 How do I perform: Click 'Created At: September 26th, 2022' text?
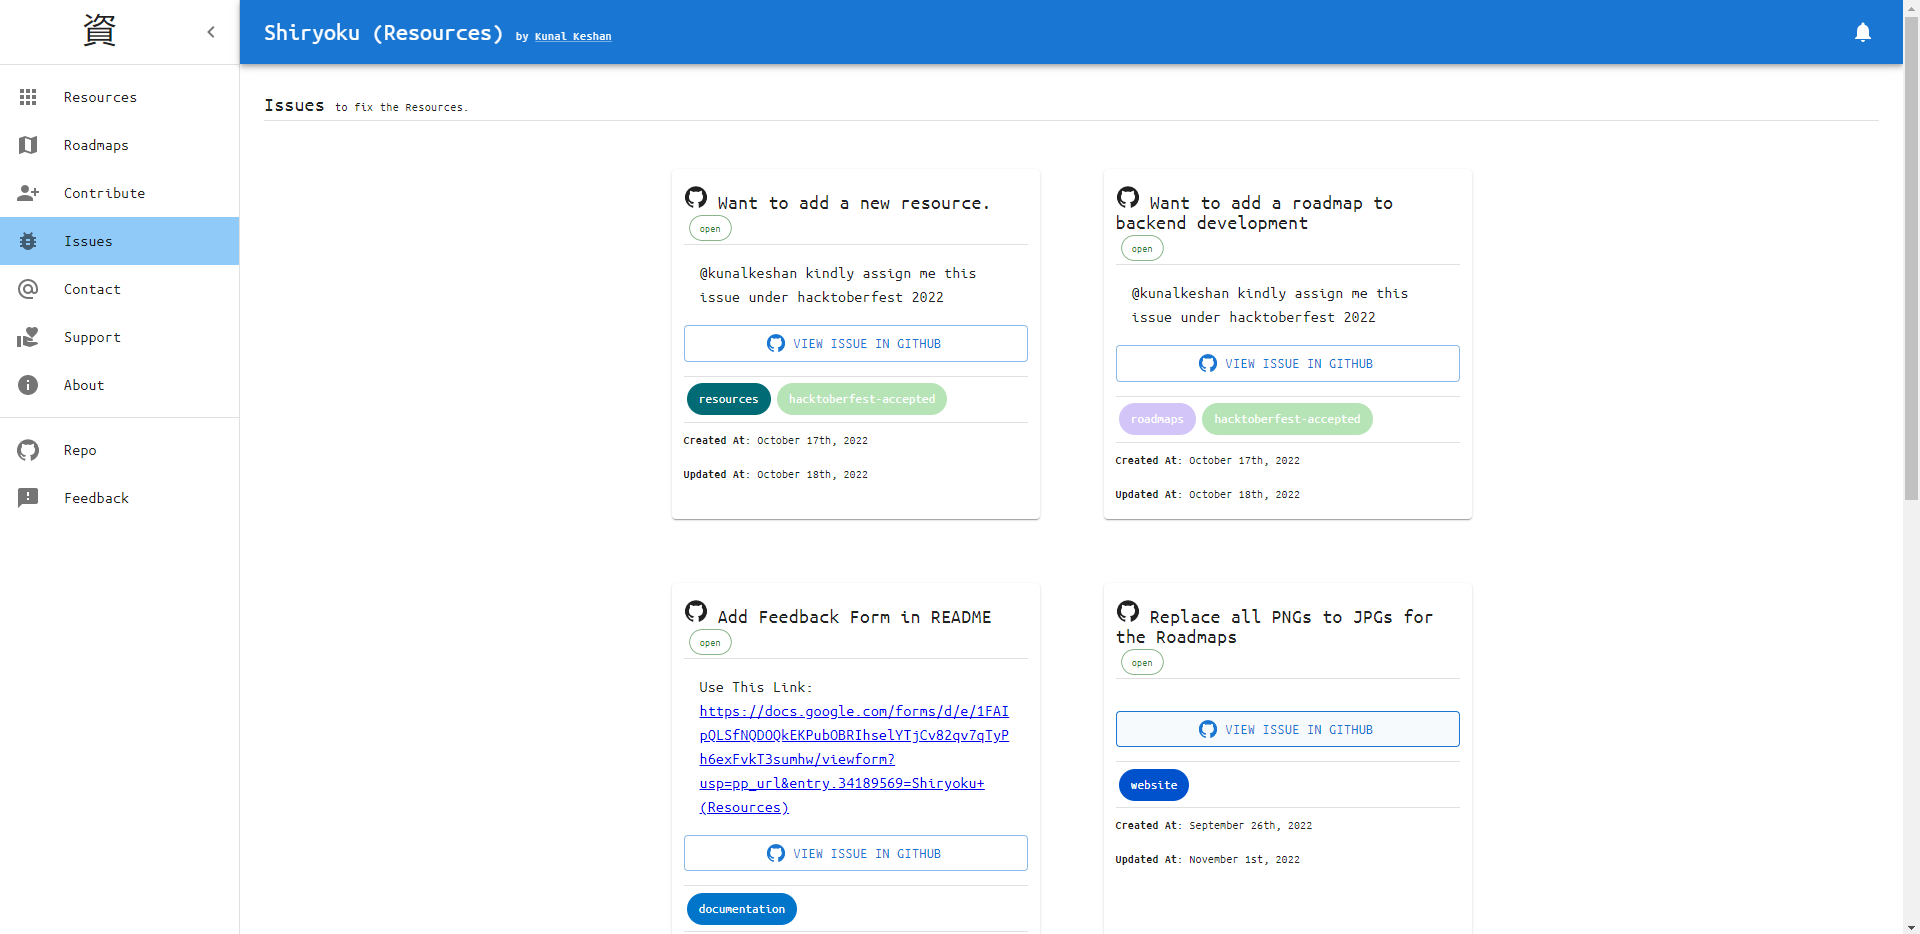coord(1214,826)
